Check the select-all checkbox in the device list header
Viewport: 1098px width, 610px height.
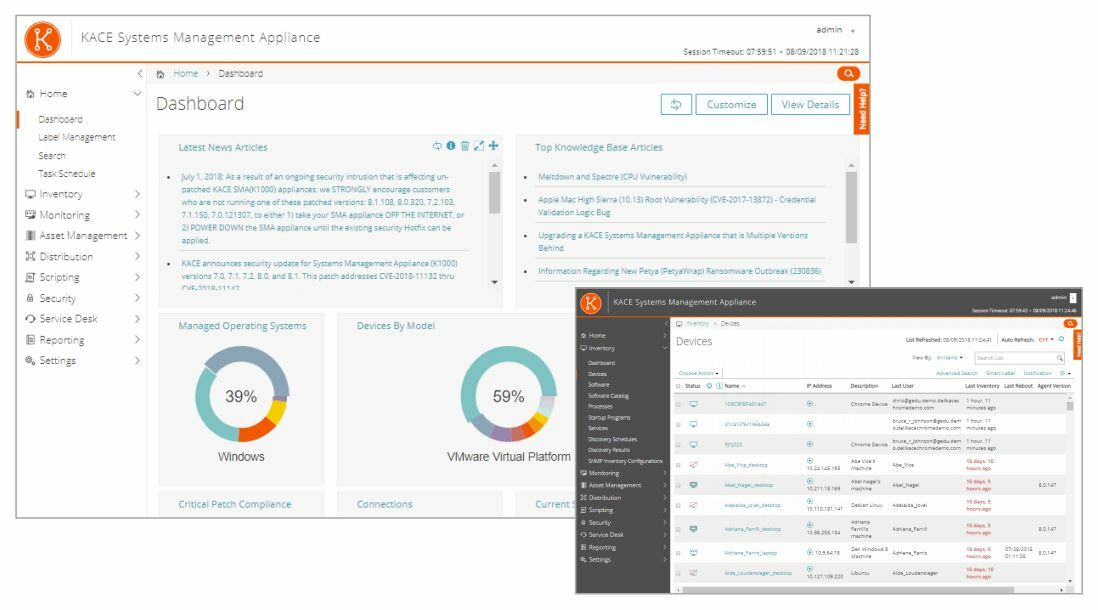tap(679, 387)
